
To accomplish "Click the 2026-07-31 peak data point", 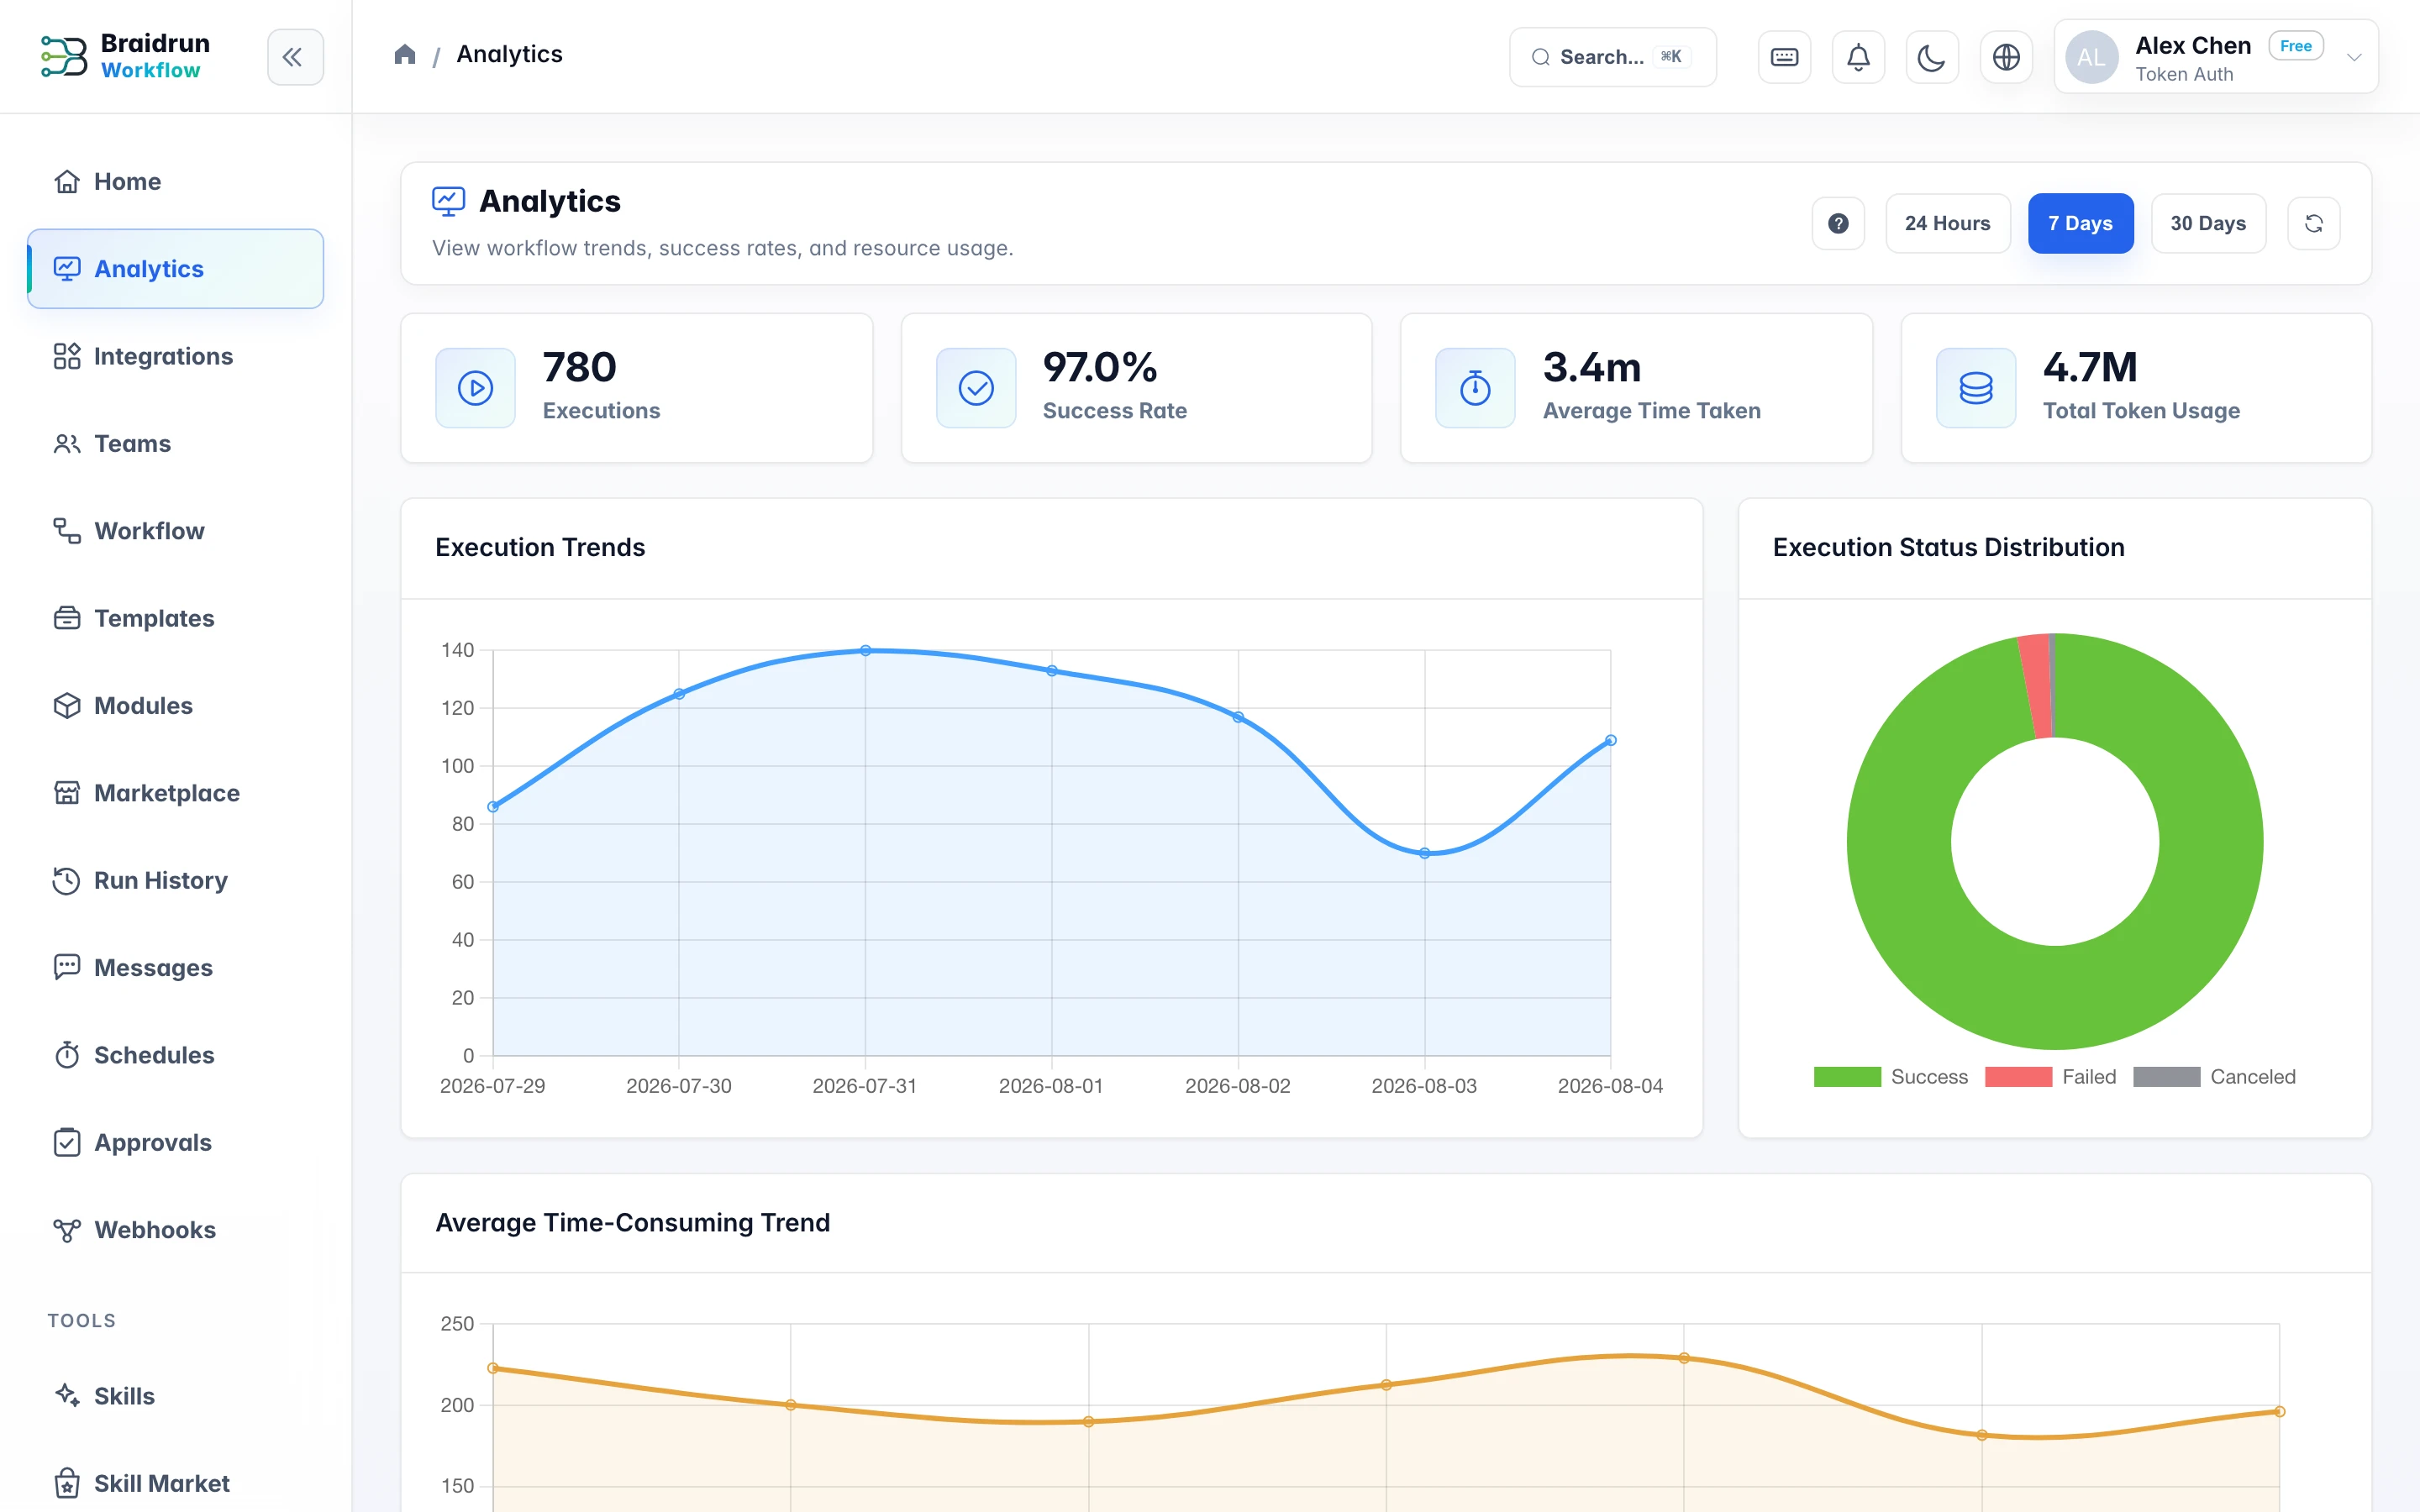I will click(x=865, y=650).
